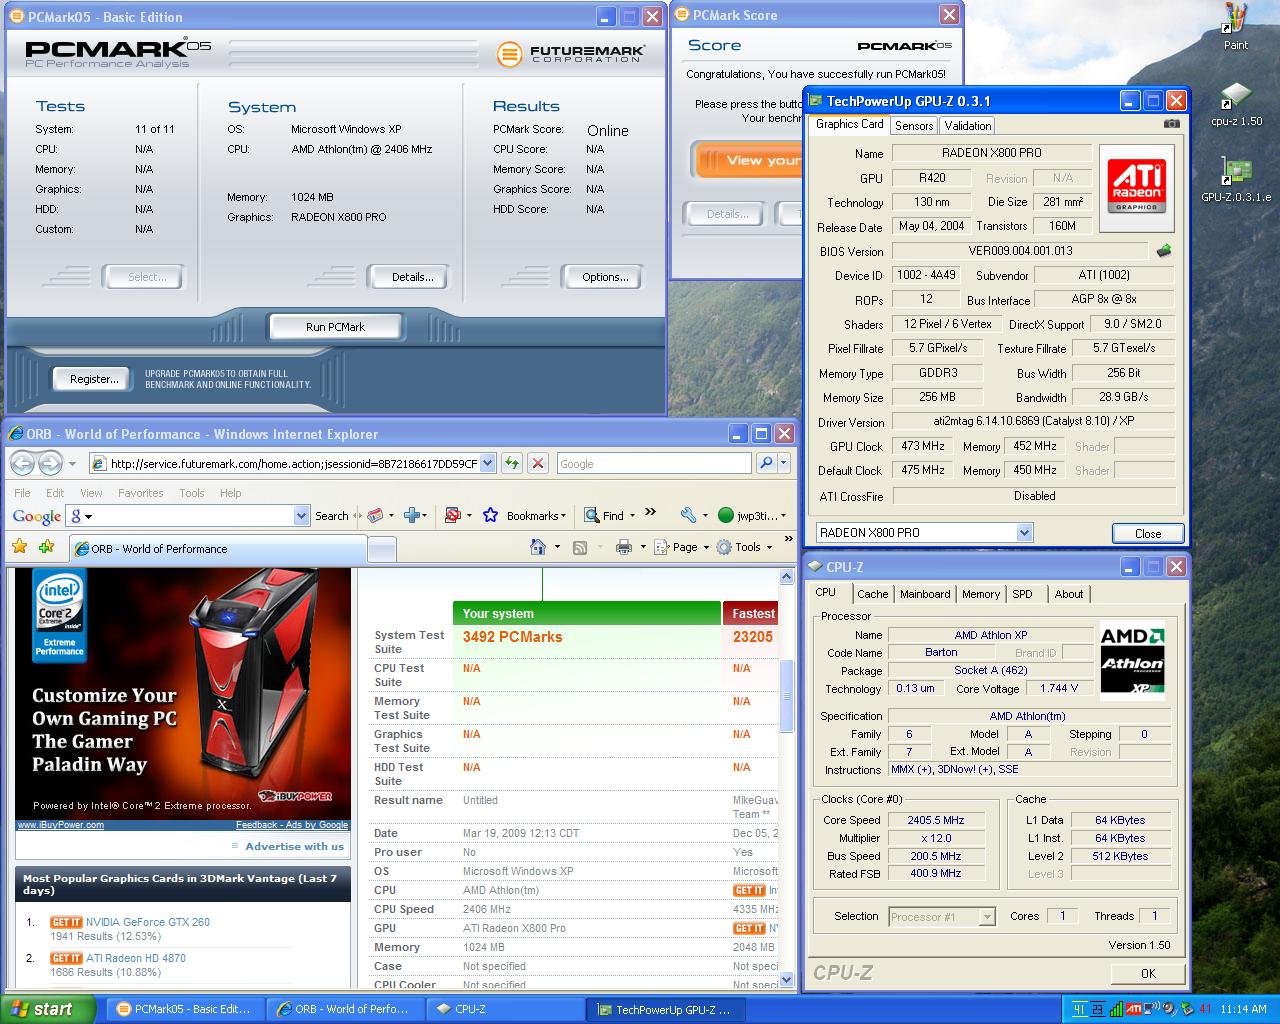Expand IE Tools toolbar dropdown
Viewport: 1280px width, 1024px height.
pos(768,548)
